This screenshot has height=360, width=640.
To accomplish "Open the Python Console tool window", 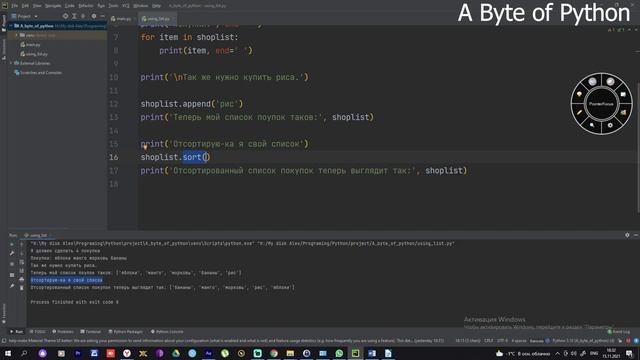I will click(167, 332).
